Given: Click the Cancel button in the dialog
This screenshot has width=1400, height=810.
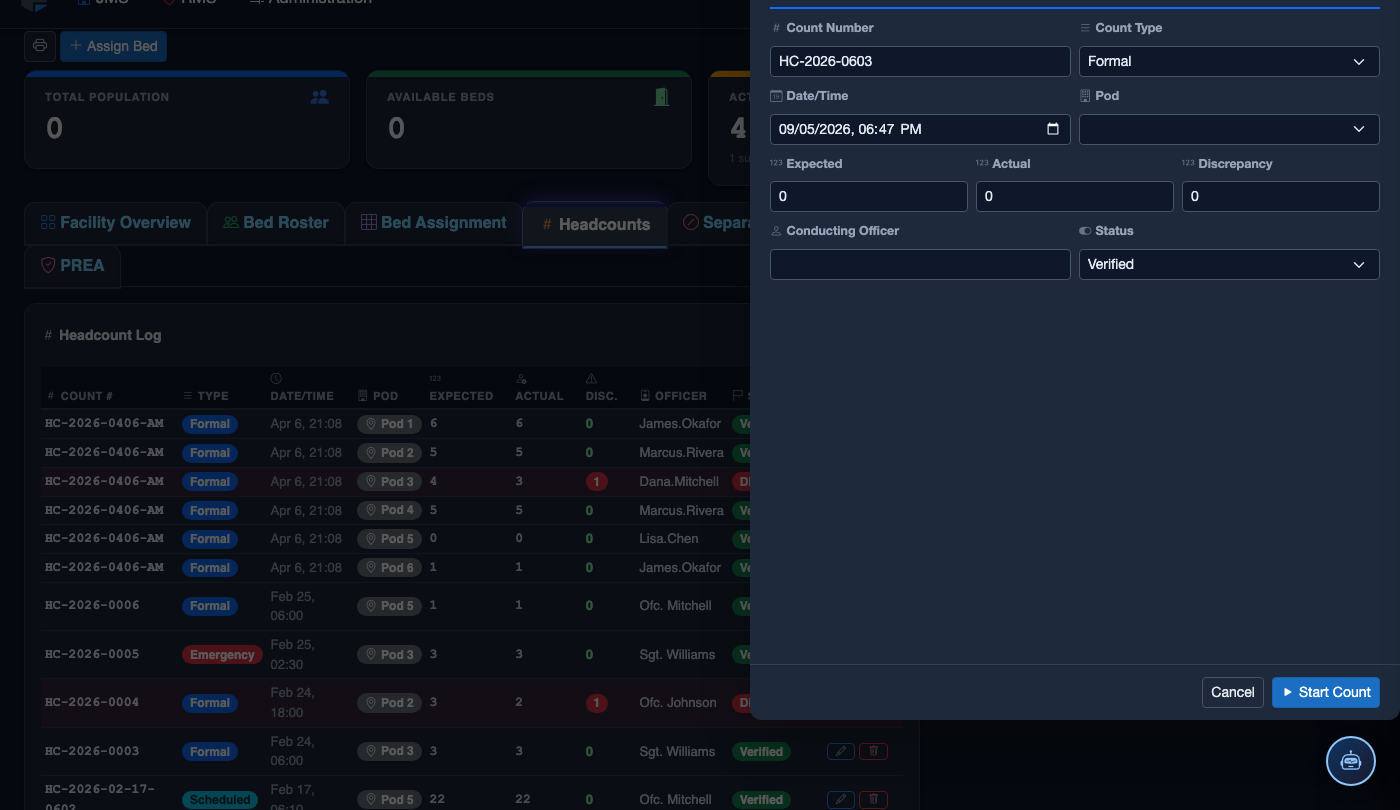Looking at the screenshot, I should pos(1233,692).
